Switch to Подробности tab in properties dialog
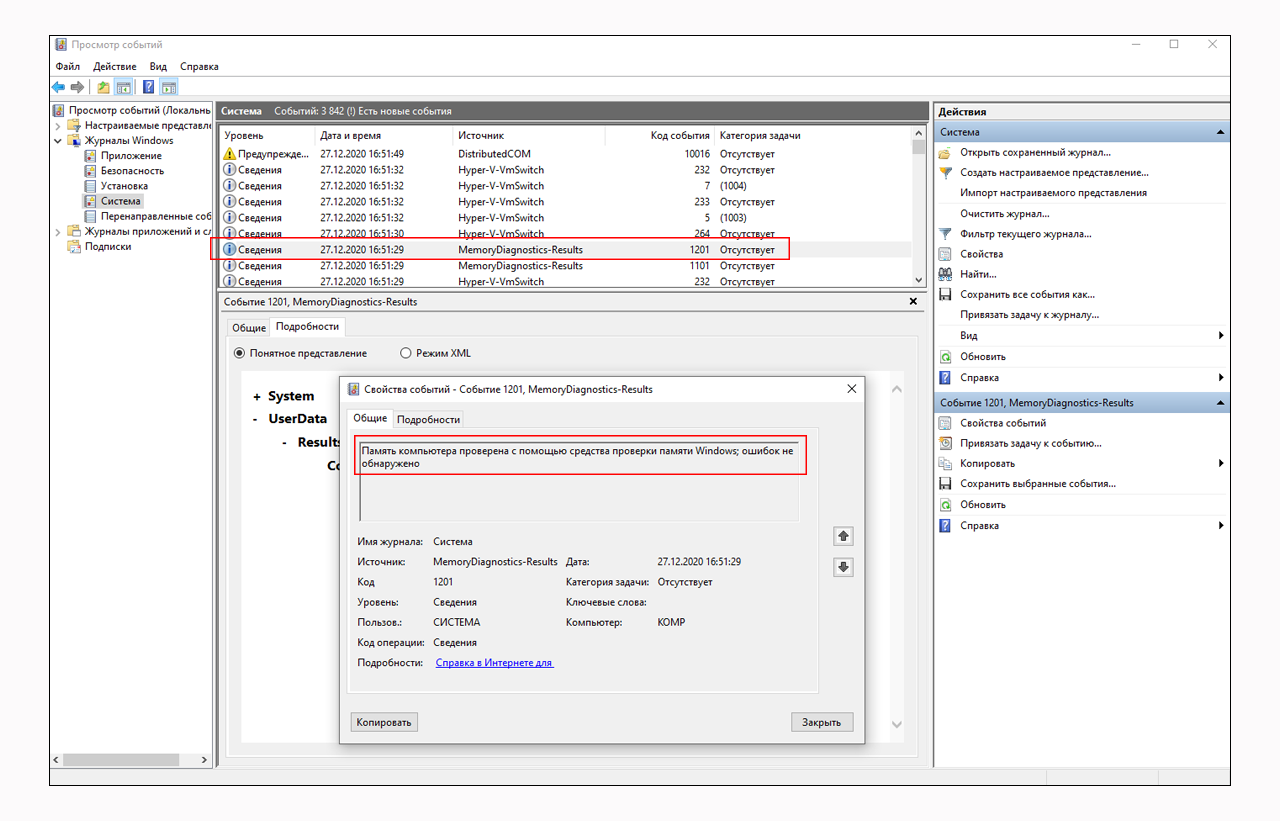Image resolution: width=1280 pixels, height=821 pixels. click(428, 419)
